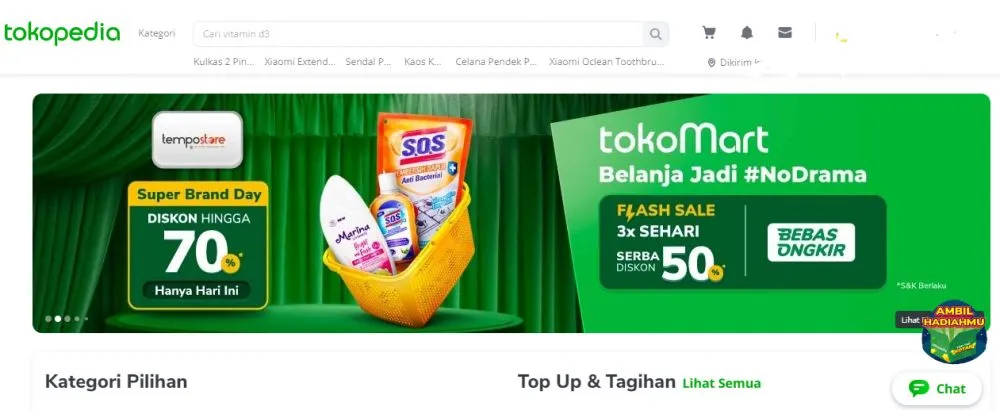1000x410 pixels.
Task: Select the Xiaomi Oclean Toothbru... suggestion
Action: click(607, 62)
